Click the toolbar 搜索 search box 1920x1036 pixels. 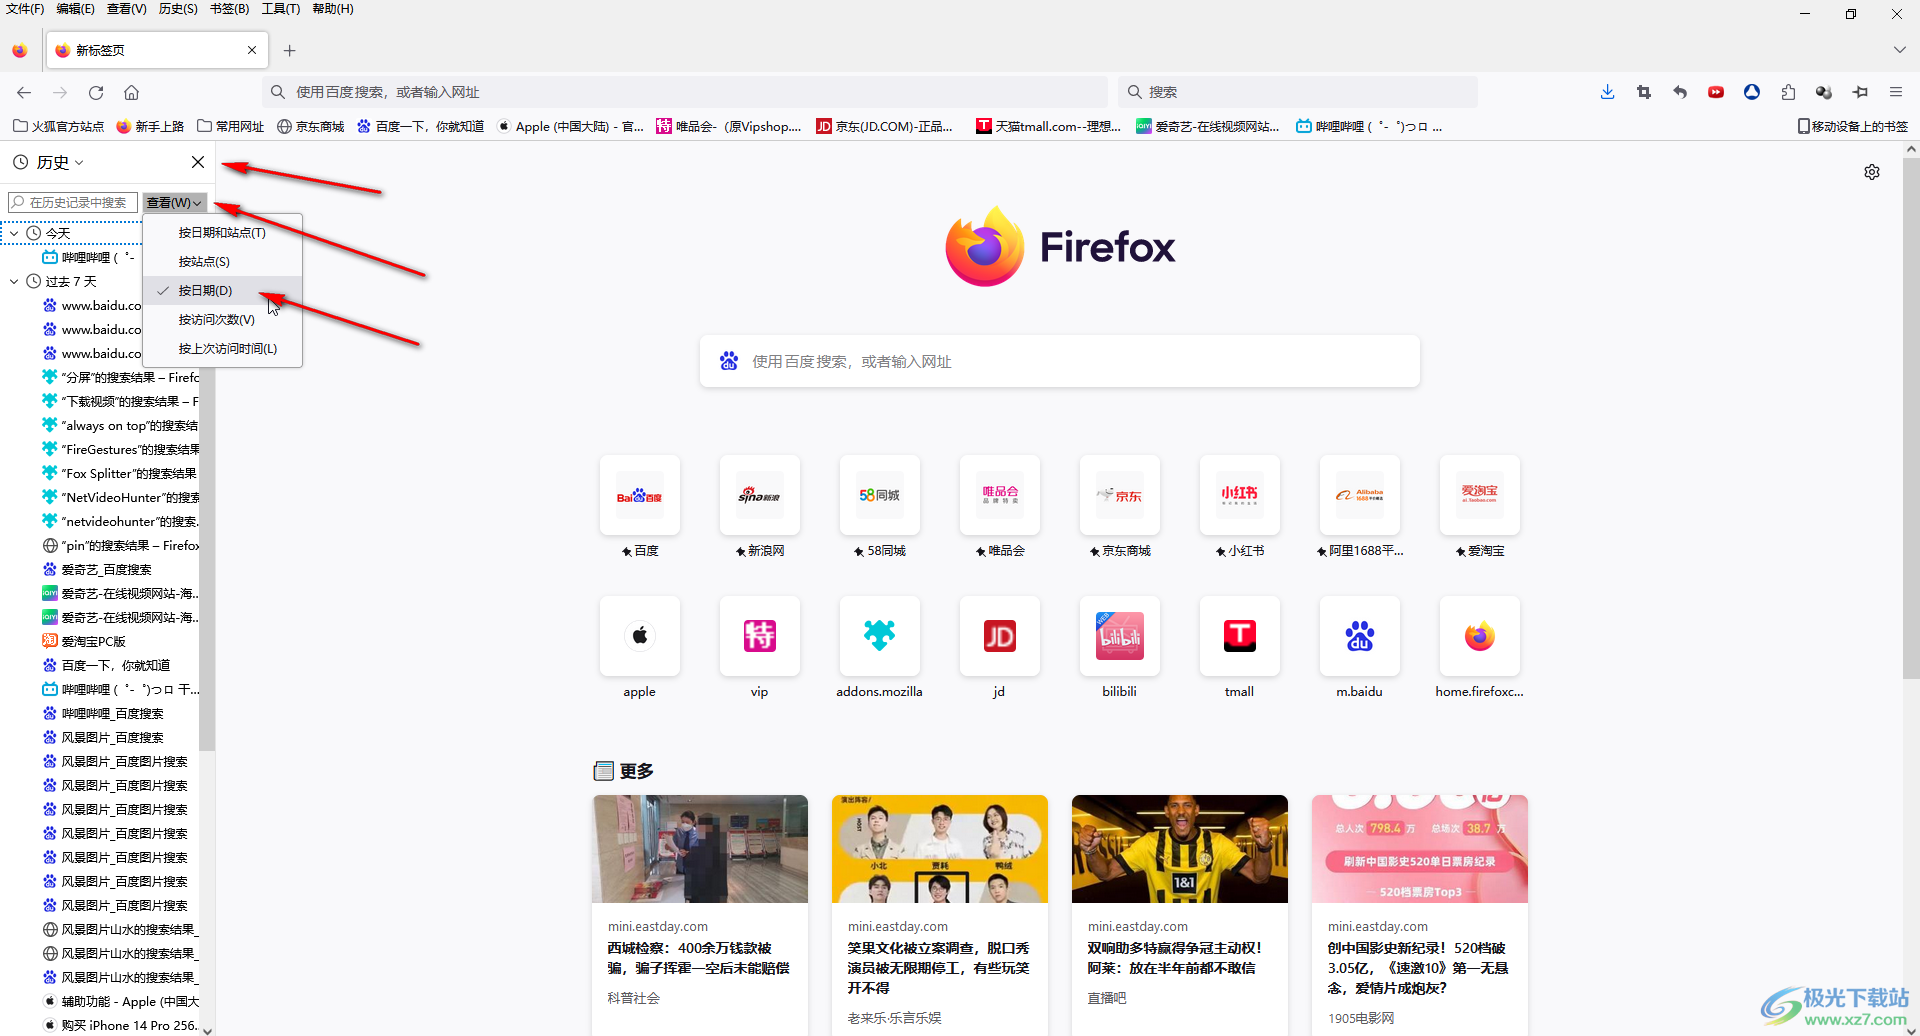[x=1297, y=92]
